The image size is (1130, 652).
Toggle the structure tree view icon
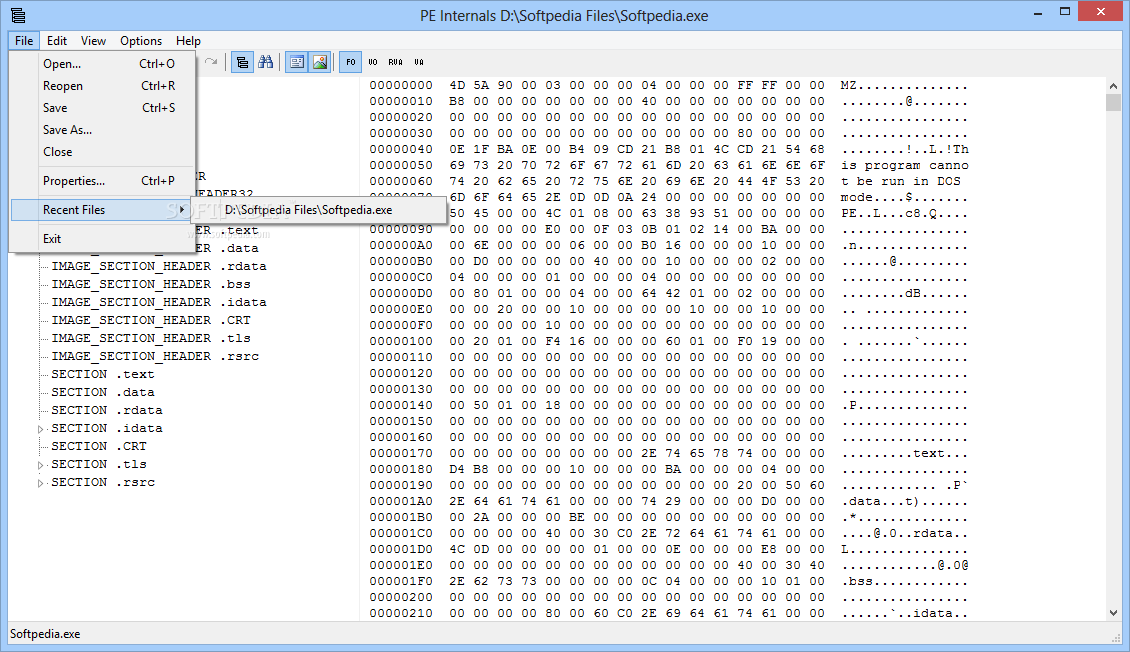(x=242, y=62)
